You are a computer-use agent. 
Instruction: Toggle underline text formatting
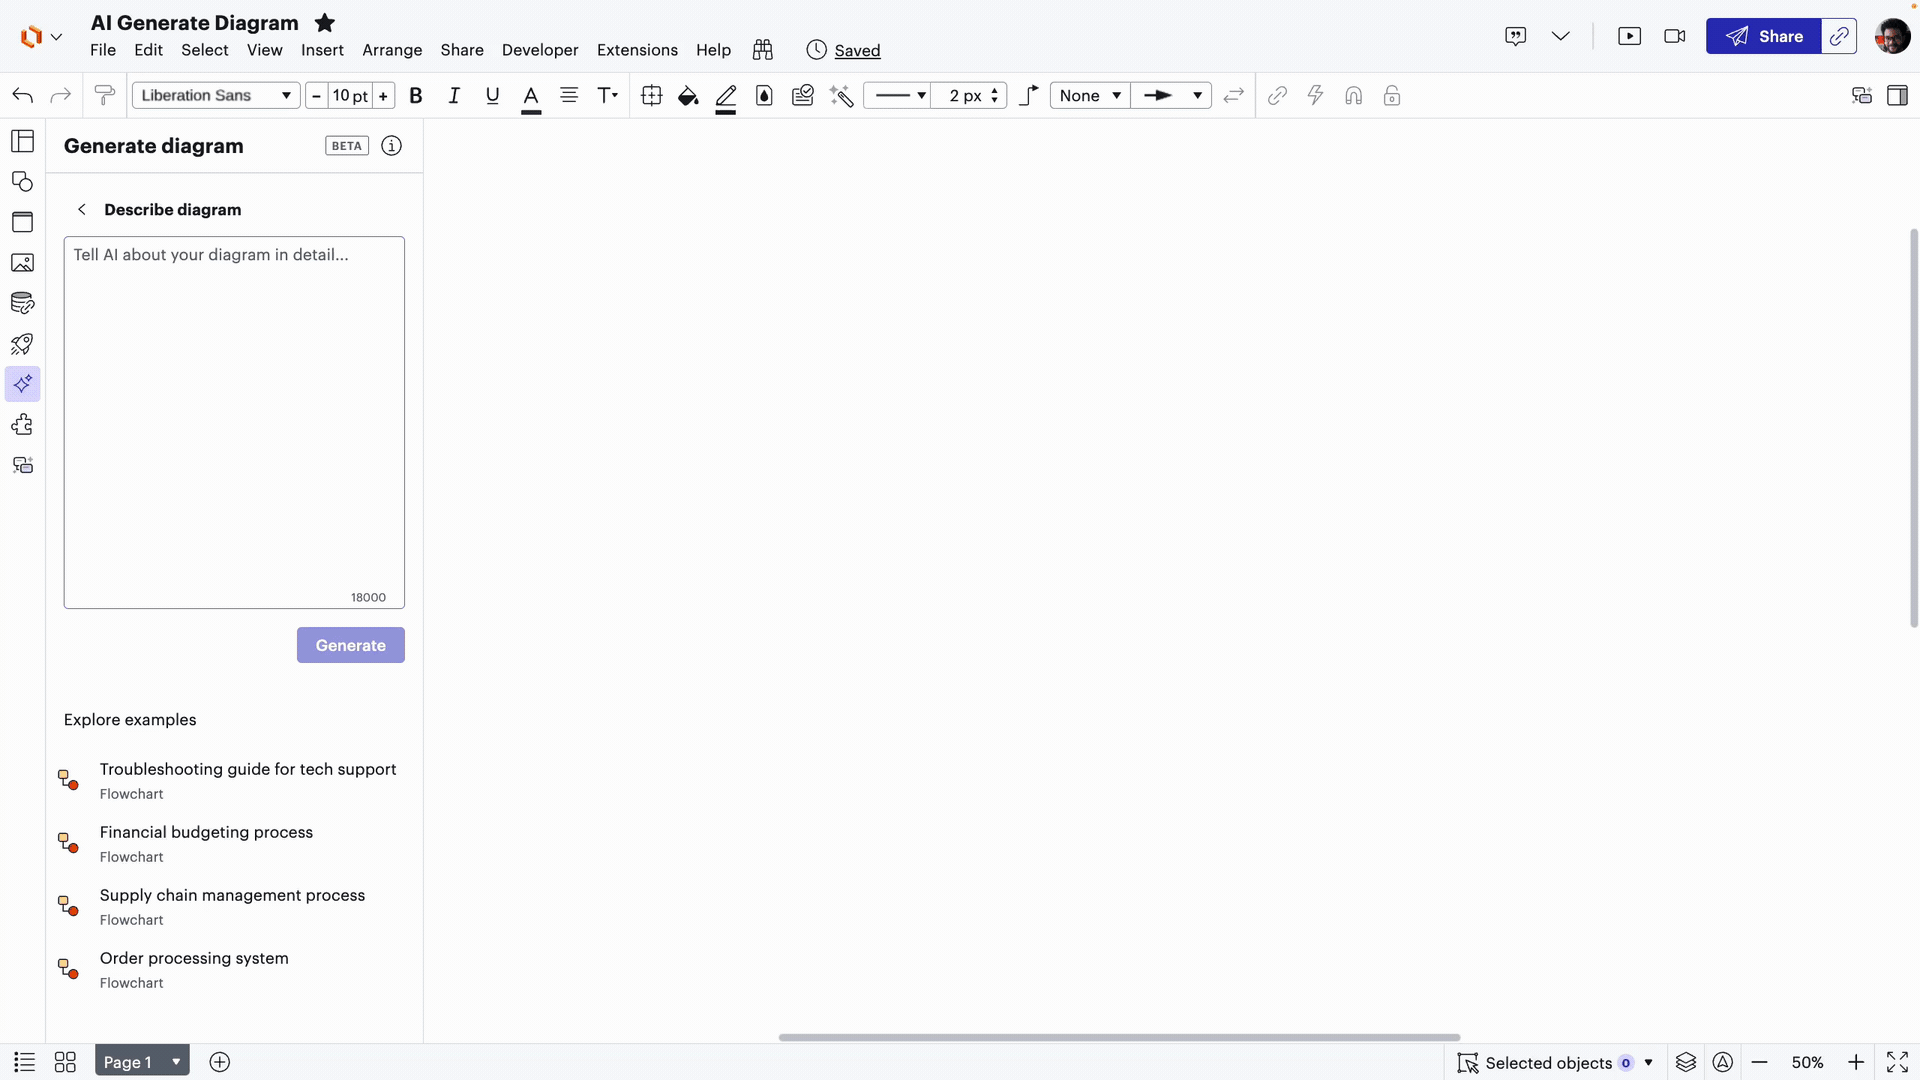491,95
